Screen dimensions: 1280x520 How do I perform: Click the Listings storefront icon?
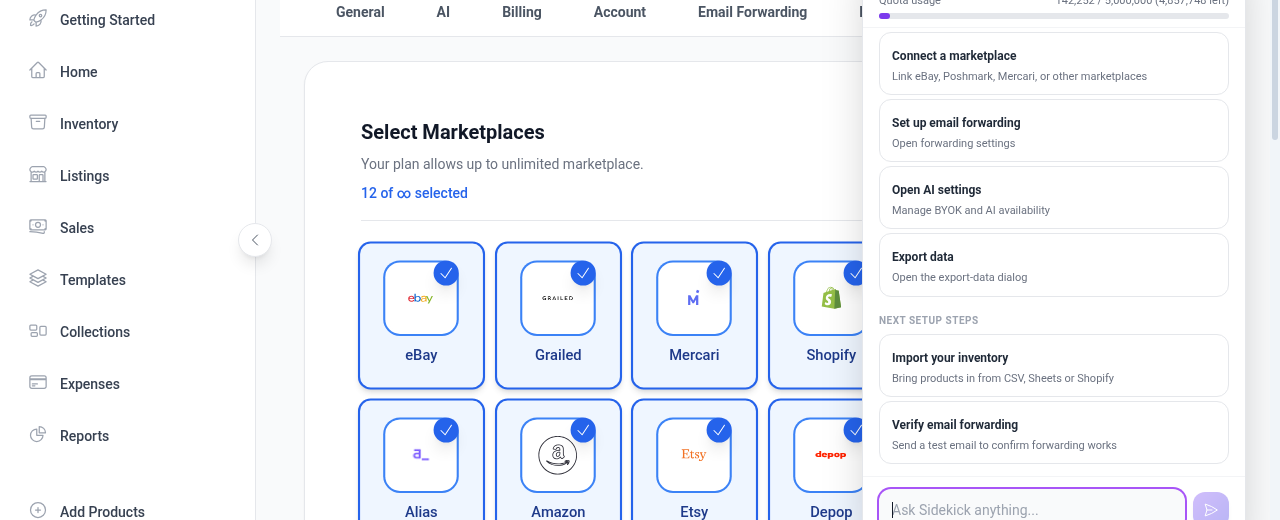[38, 175]
